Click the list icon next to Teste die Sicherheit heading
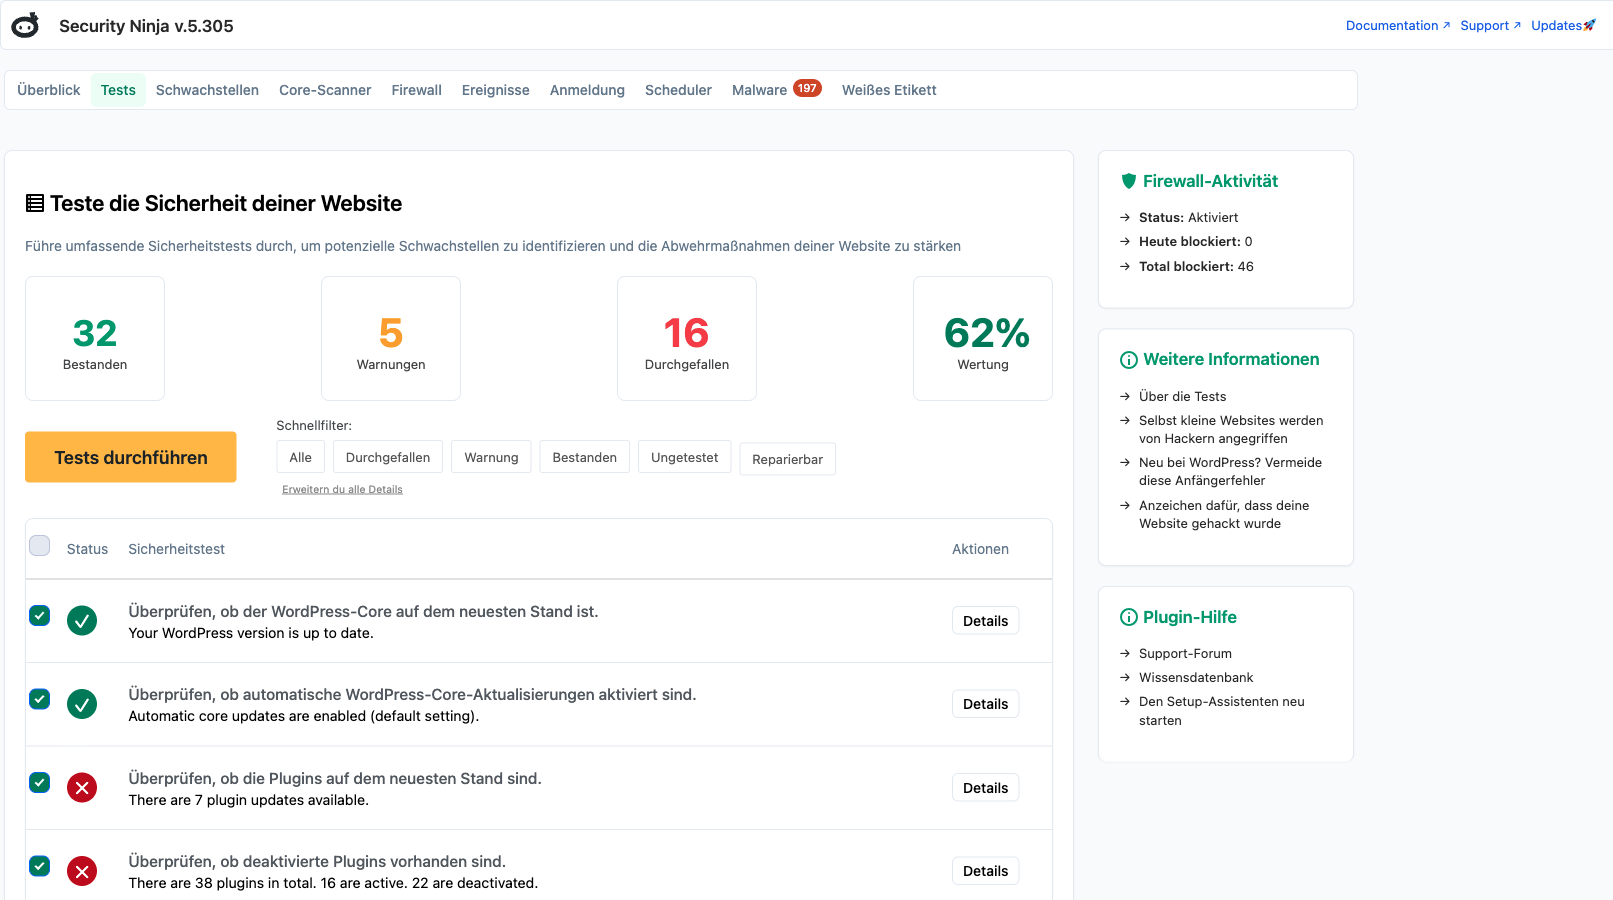 pos(35,203)
